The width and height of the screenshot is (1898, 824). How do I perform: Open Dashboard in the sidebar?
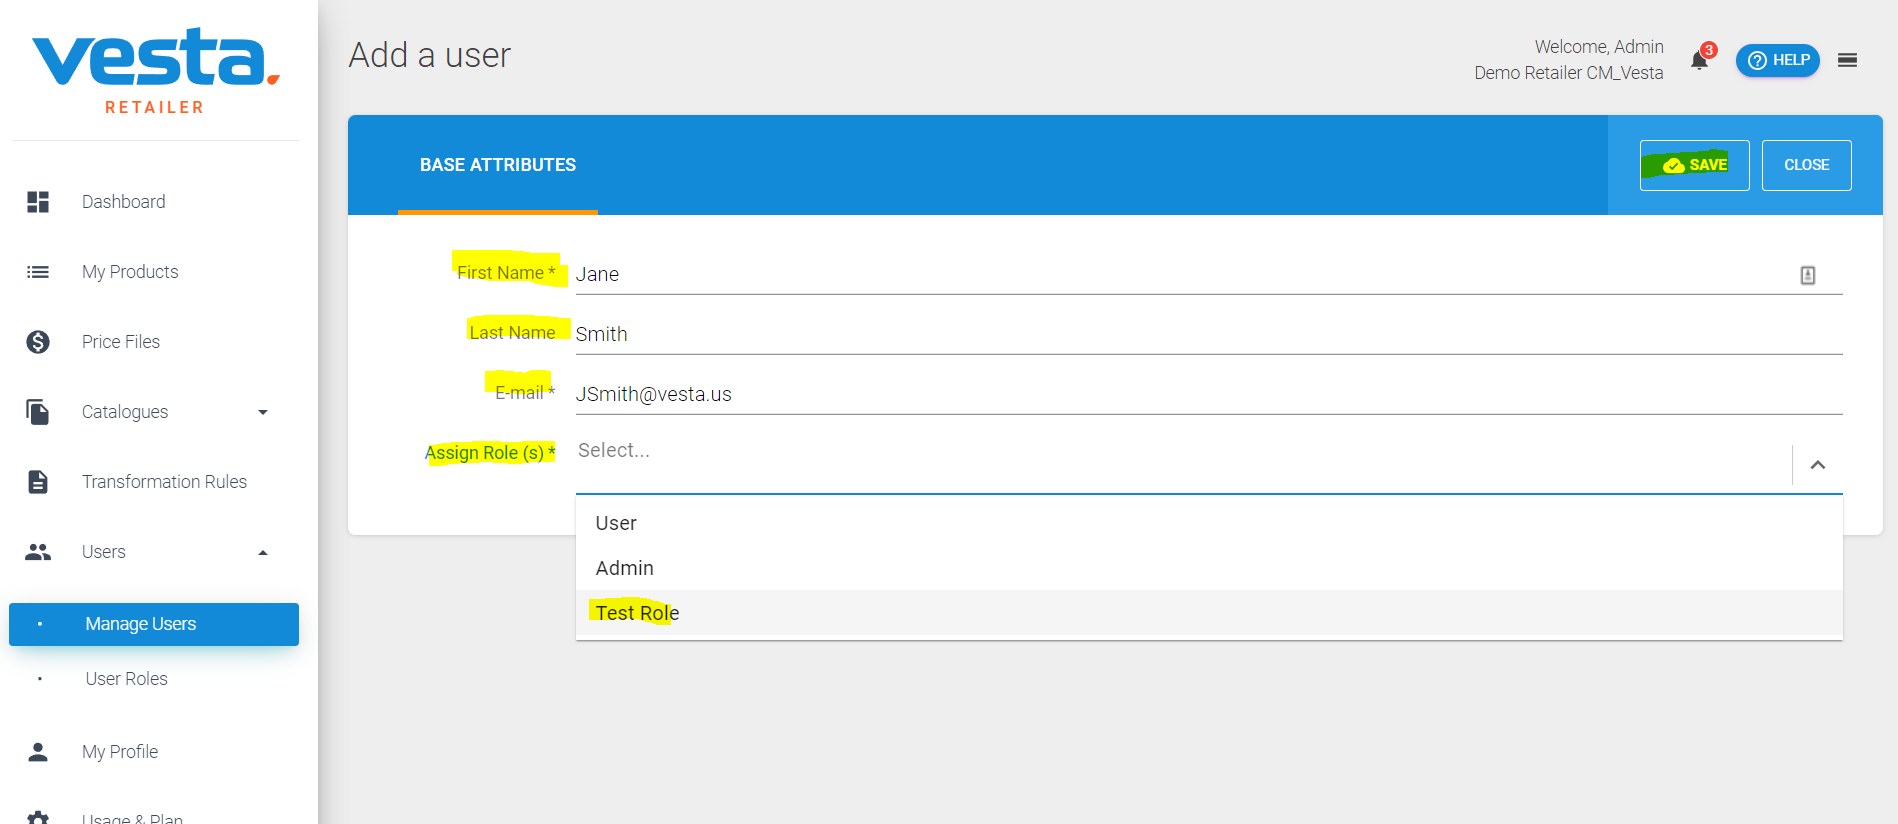coord(124,202)
